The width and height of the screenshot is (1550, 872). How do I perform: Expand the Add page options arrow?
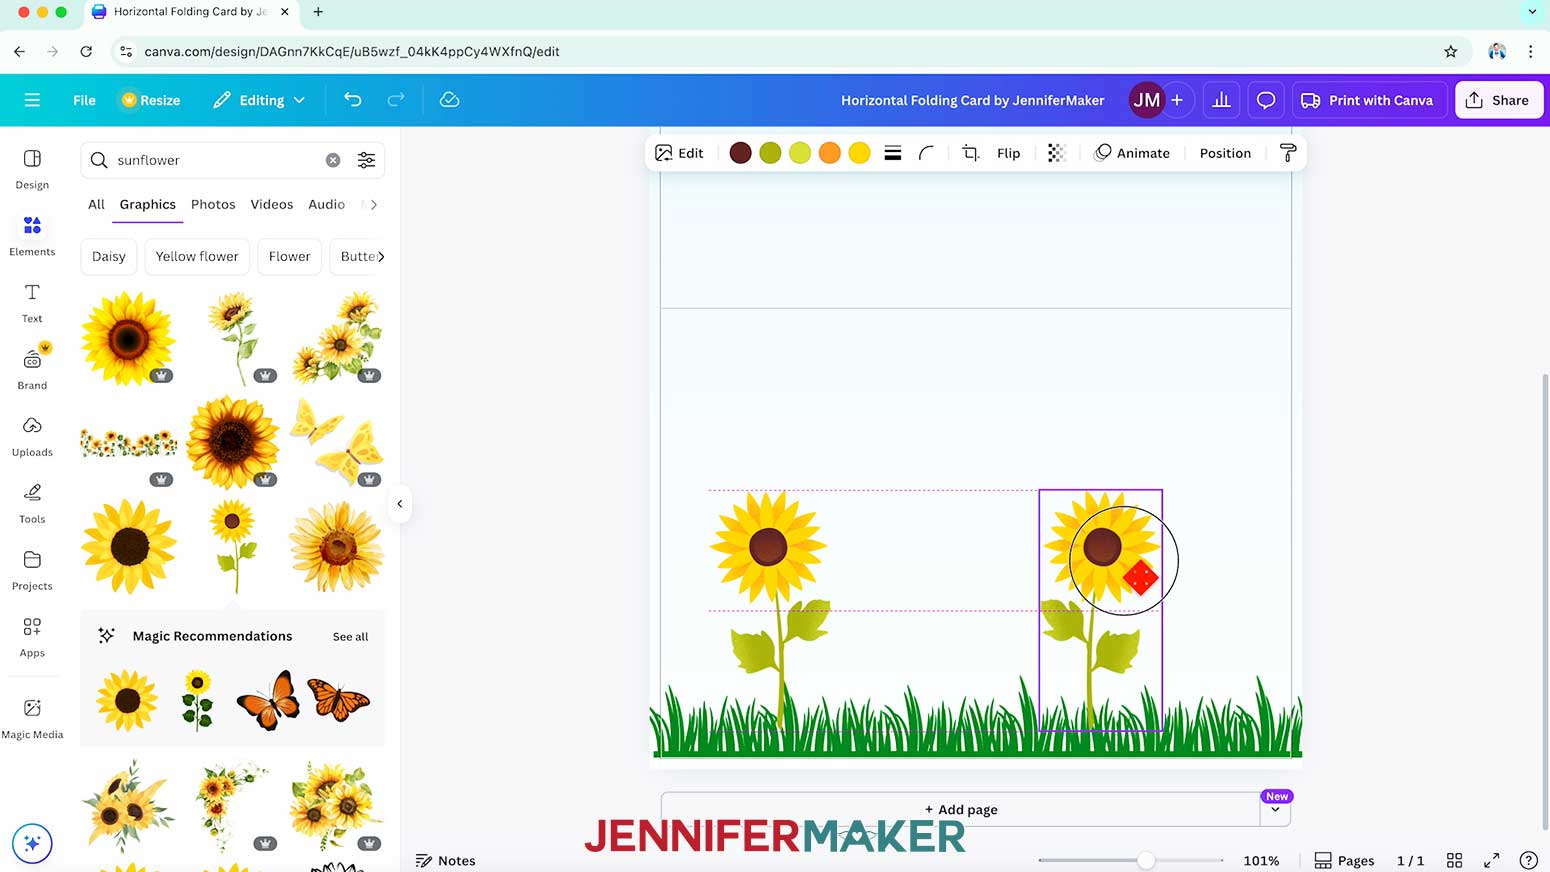coord(1275,810)
